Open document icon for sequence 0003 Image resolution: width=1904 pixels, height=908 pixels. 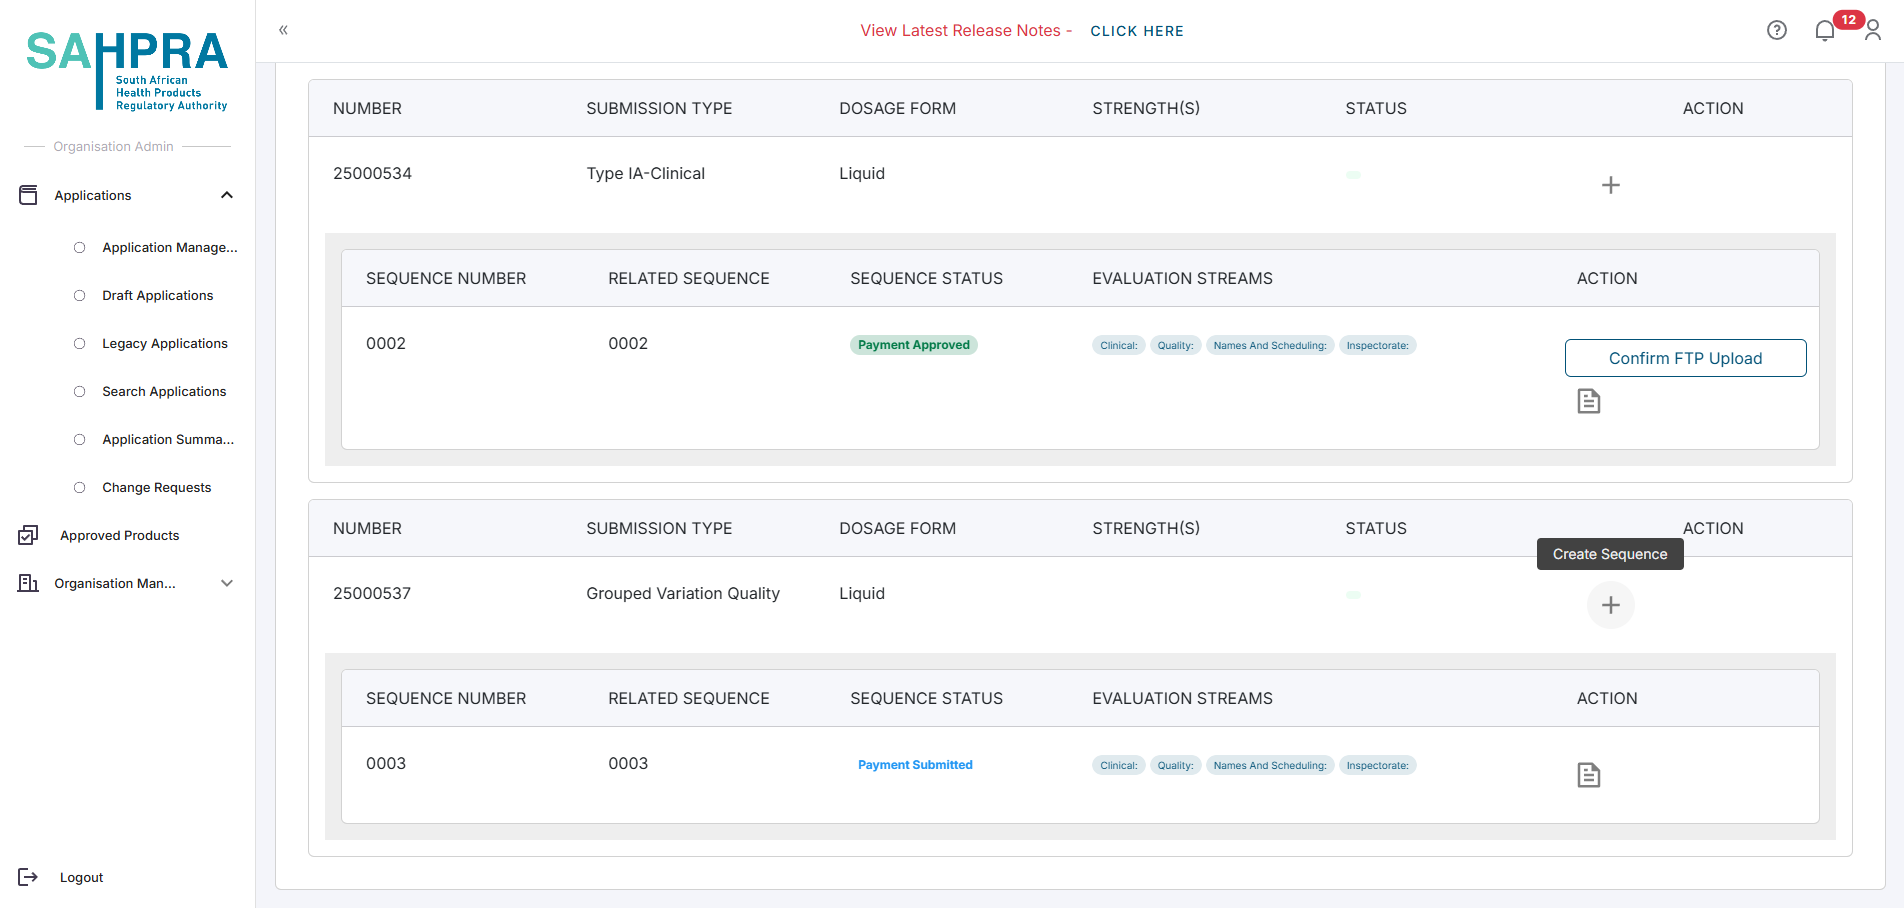tap(1588, 775)
